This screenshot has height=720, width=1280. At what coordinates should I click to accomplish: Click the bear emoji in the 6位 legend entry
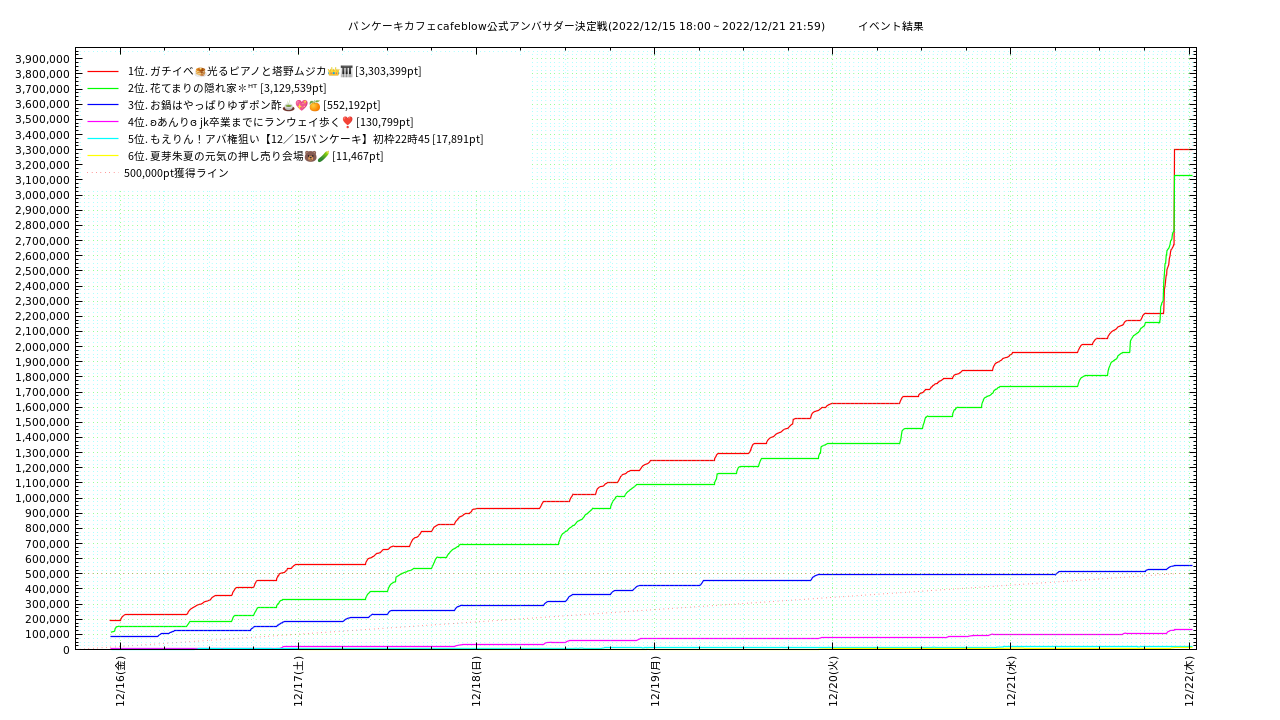pos(310,156)
